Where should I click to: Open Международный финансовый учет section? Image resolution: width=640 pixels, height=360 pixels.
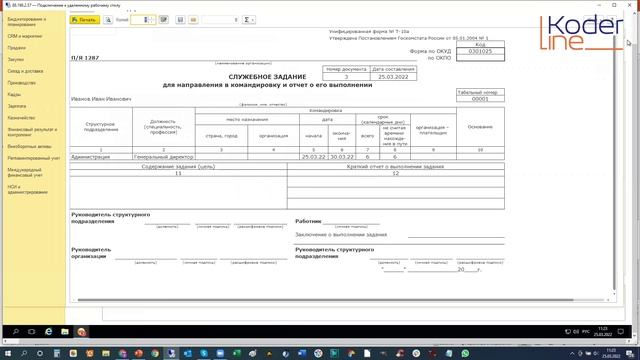[x=25, y=172]
